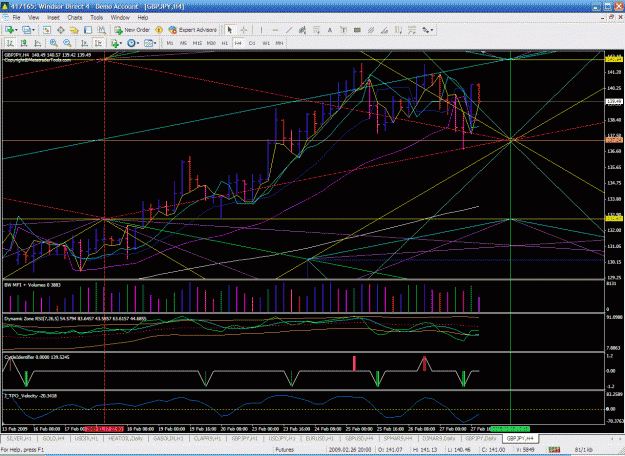Toggle the Navigator star-folder icon

coord(74,30)
